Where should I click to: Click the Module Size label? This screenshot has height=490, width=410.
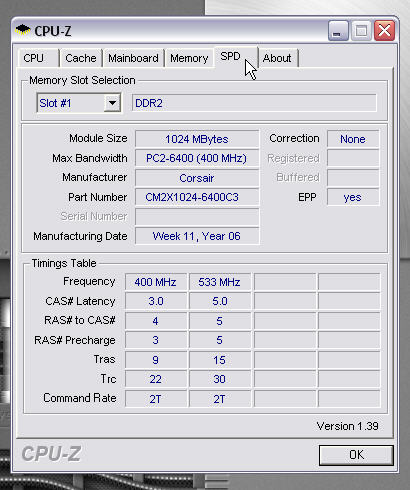point(98,138)
